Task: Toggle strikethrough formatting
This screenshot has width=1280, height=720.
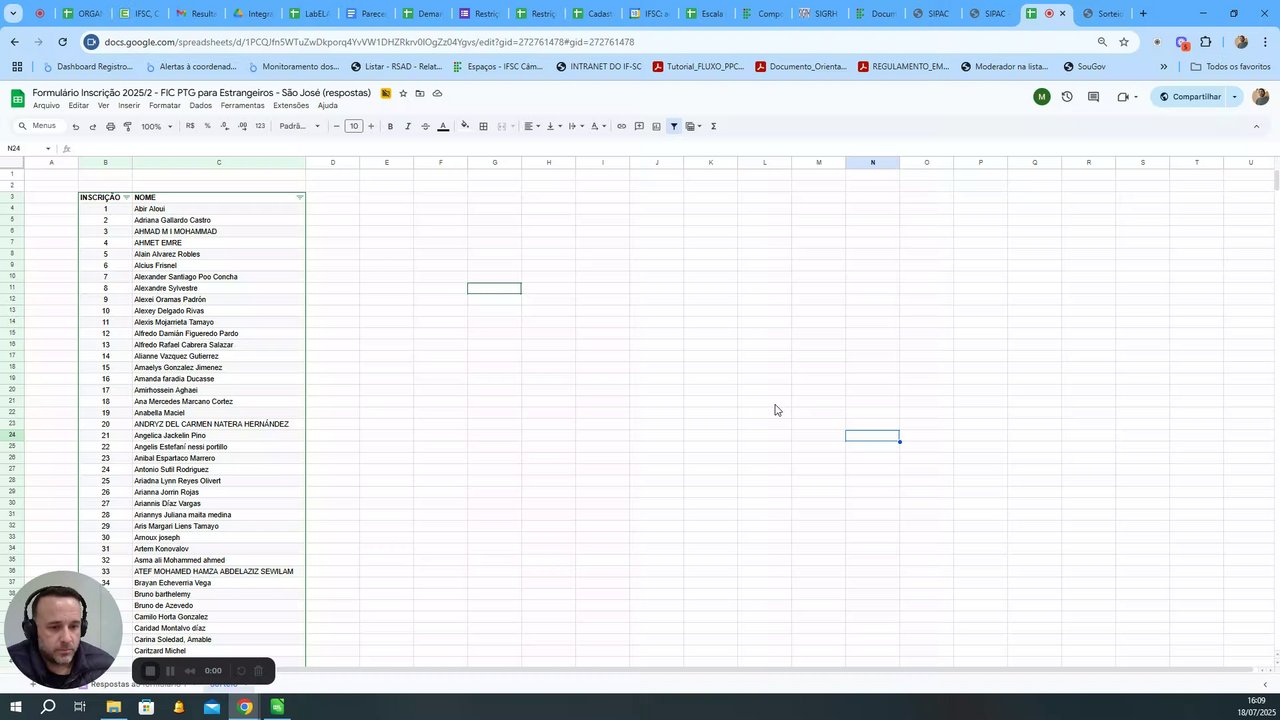Action: [x=425, y=126]
